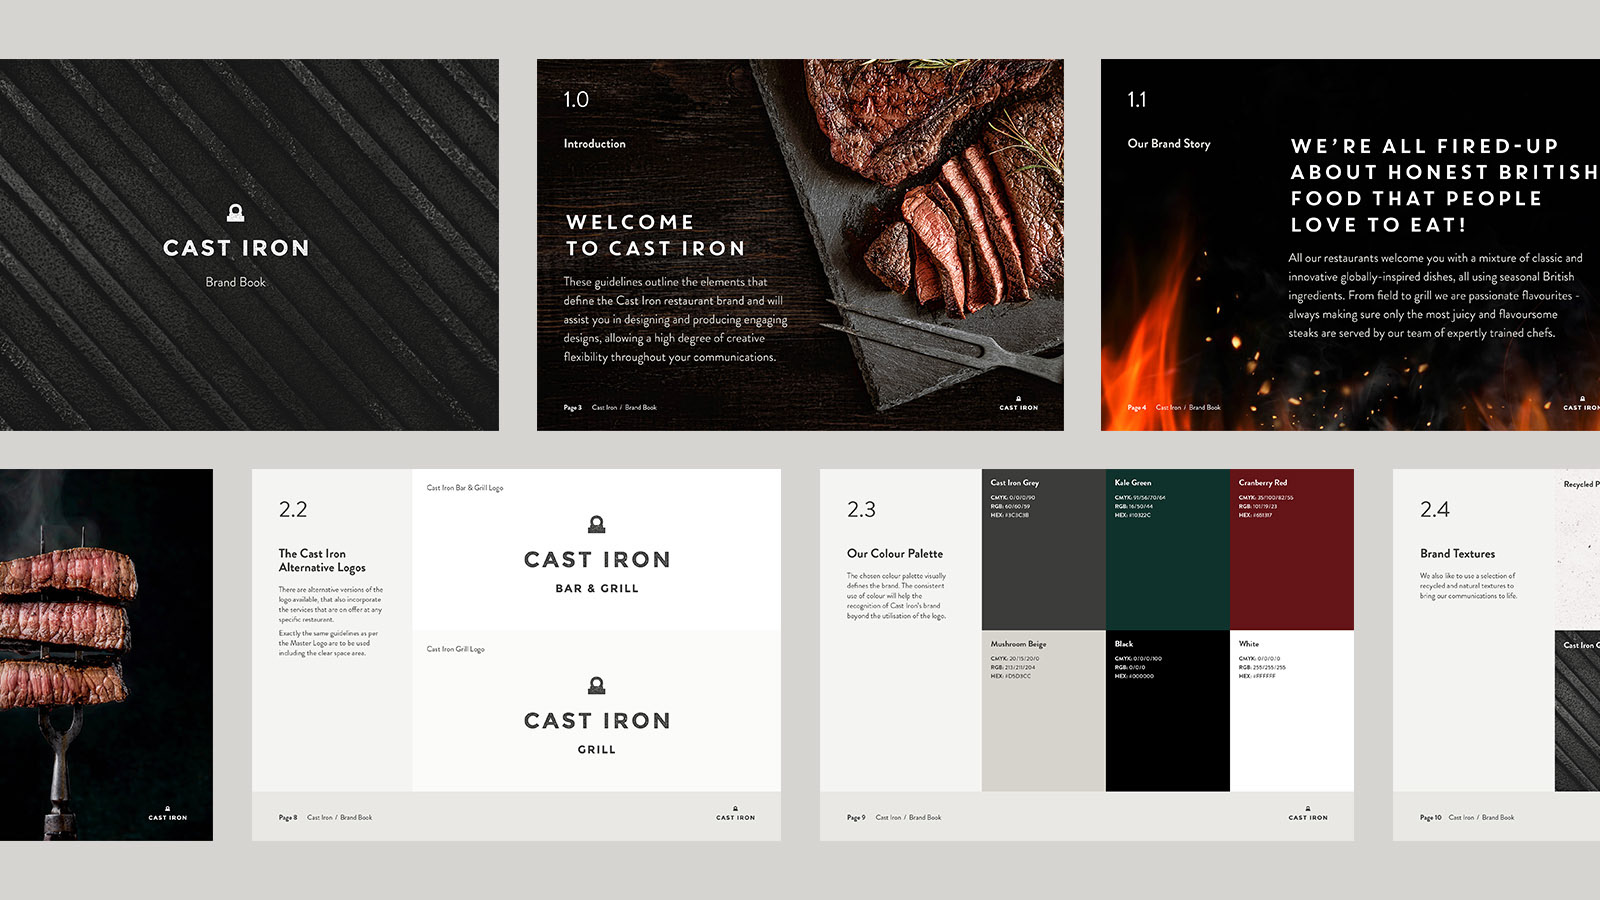This screenshot has height=900, width=1600.
Task: Click the '1.0' section number
Action: [x=576, y=100]
